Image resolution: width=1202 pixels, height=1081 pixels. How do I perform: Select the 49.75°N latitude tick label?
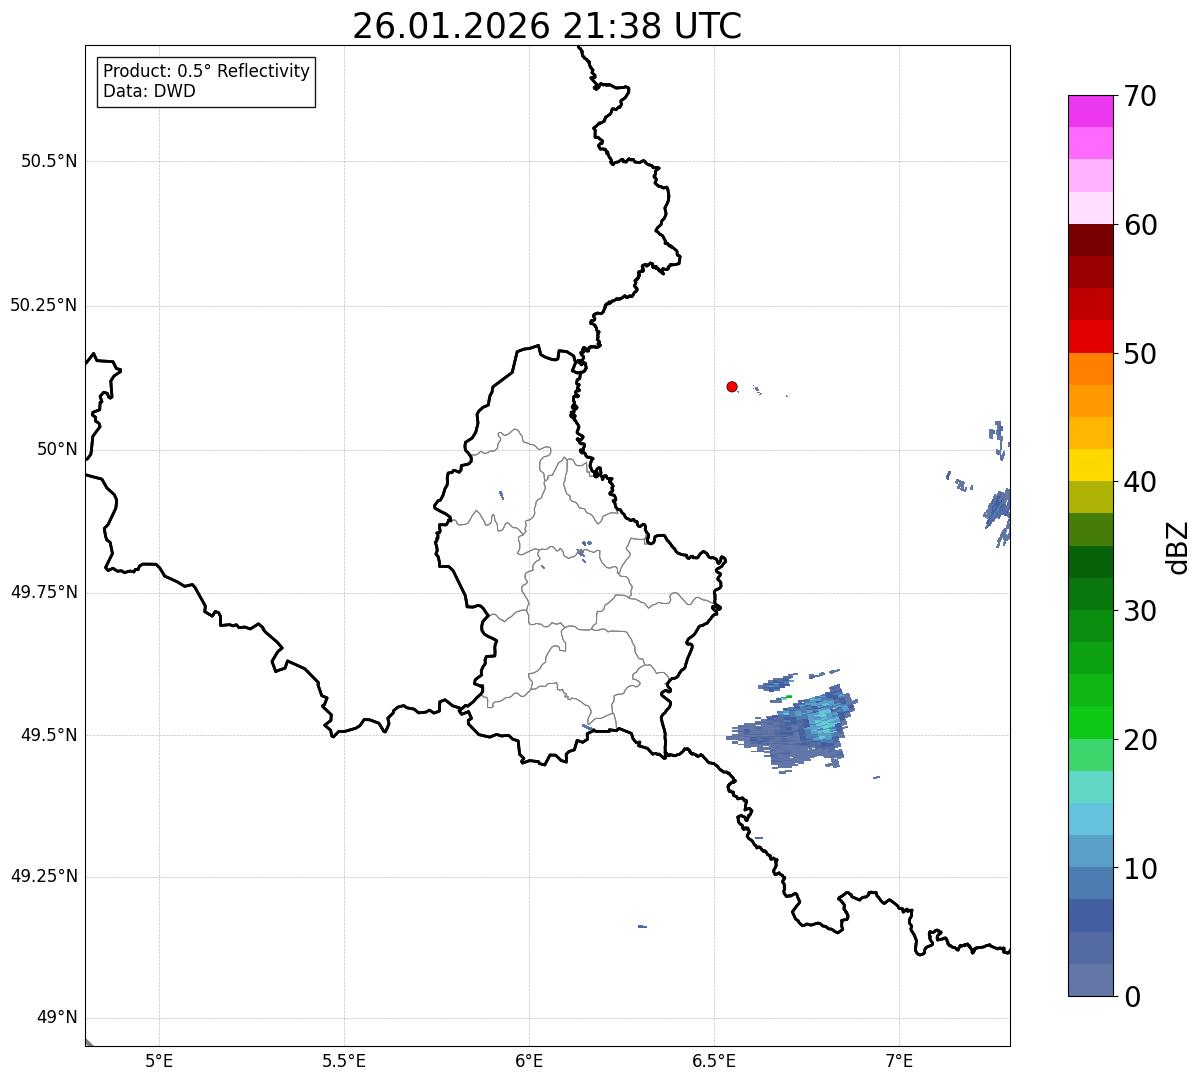click(43, 592)
